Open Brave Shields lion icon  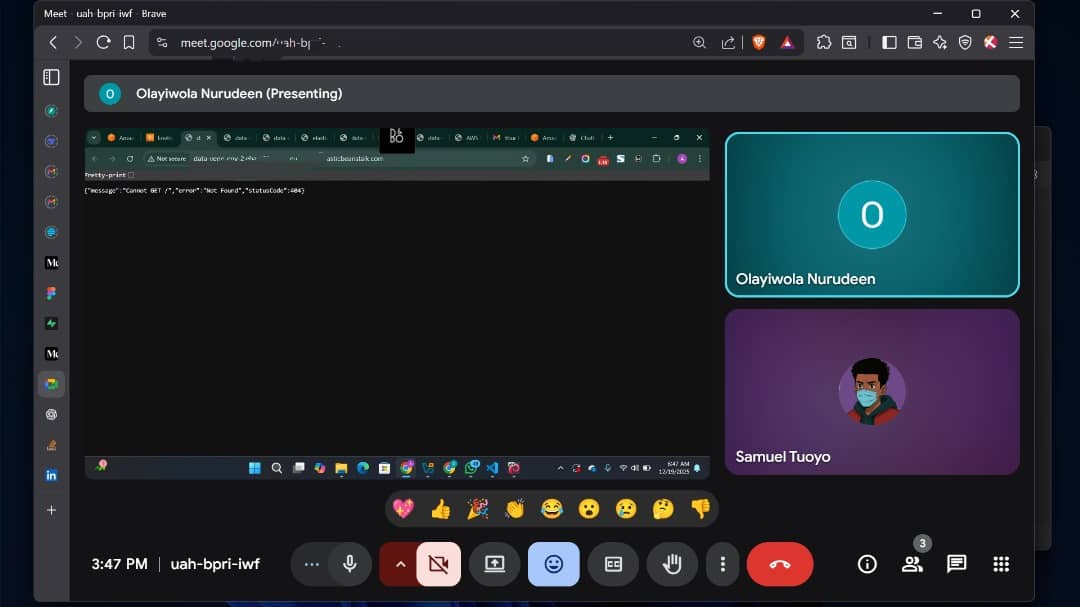759,43
